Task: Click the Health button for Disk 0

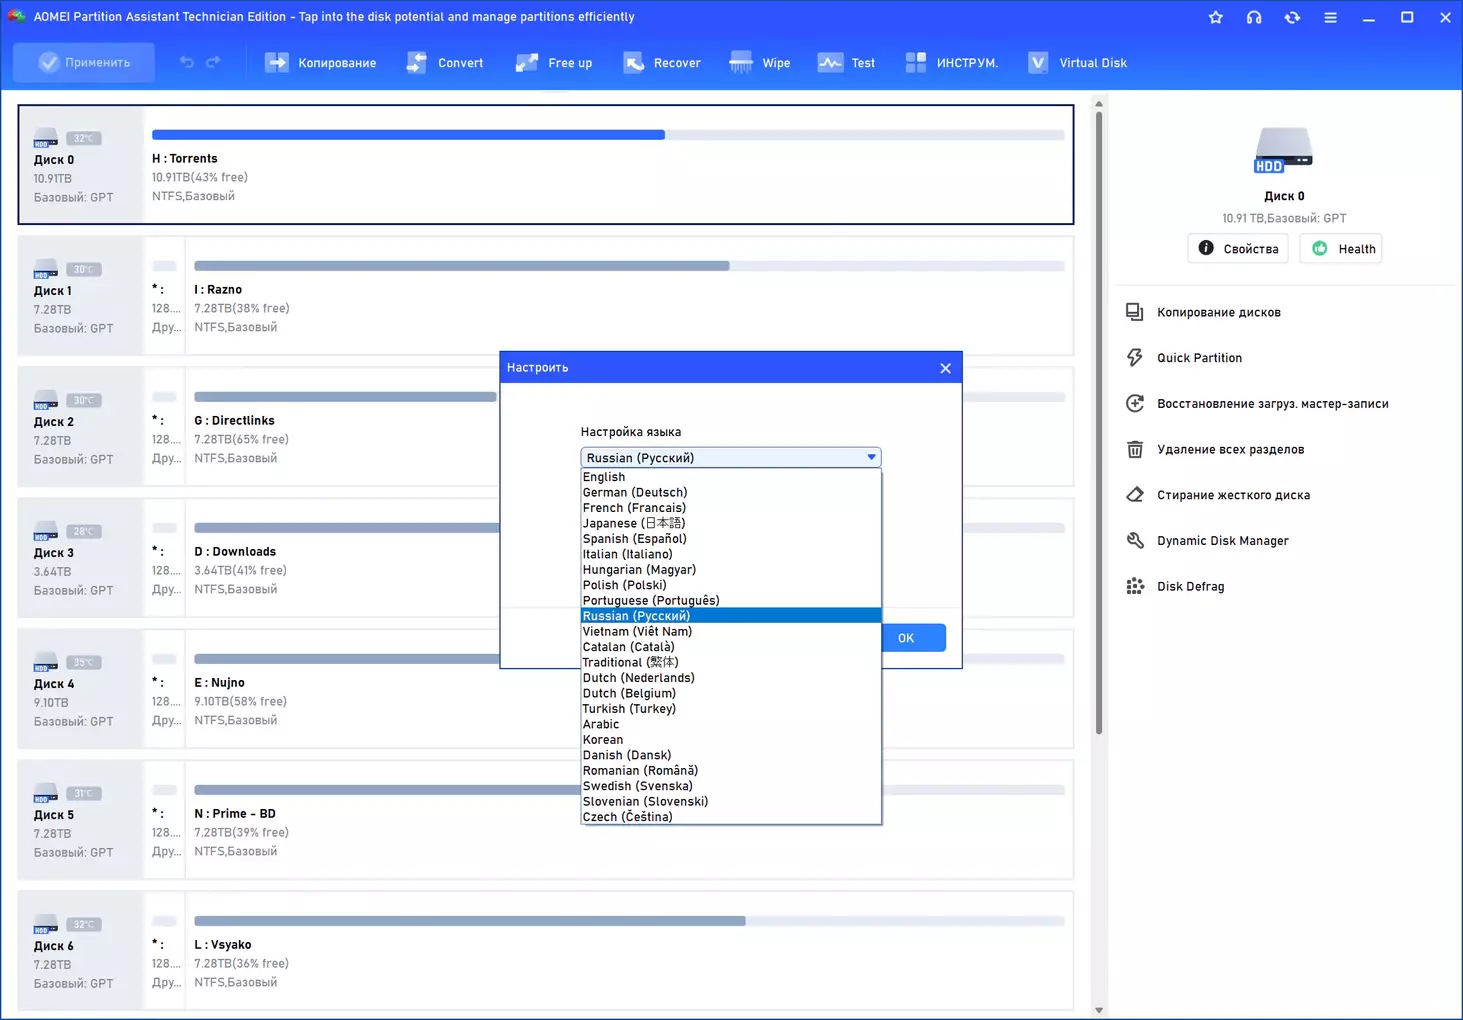Action: [x=1341, y=249]
